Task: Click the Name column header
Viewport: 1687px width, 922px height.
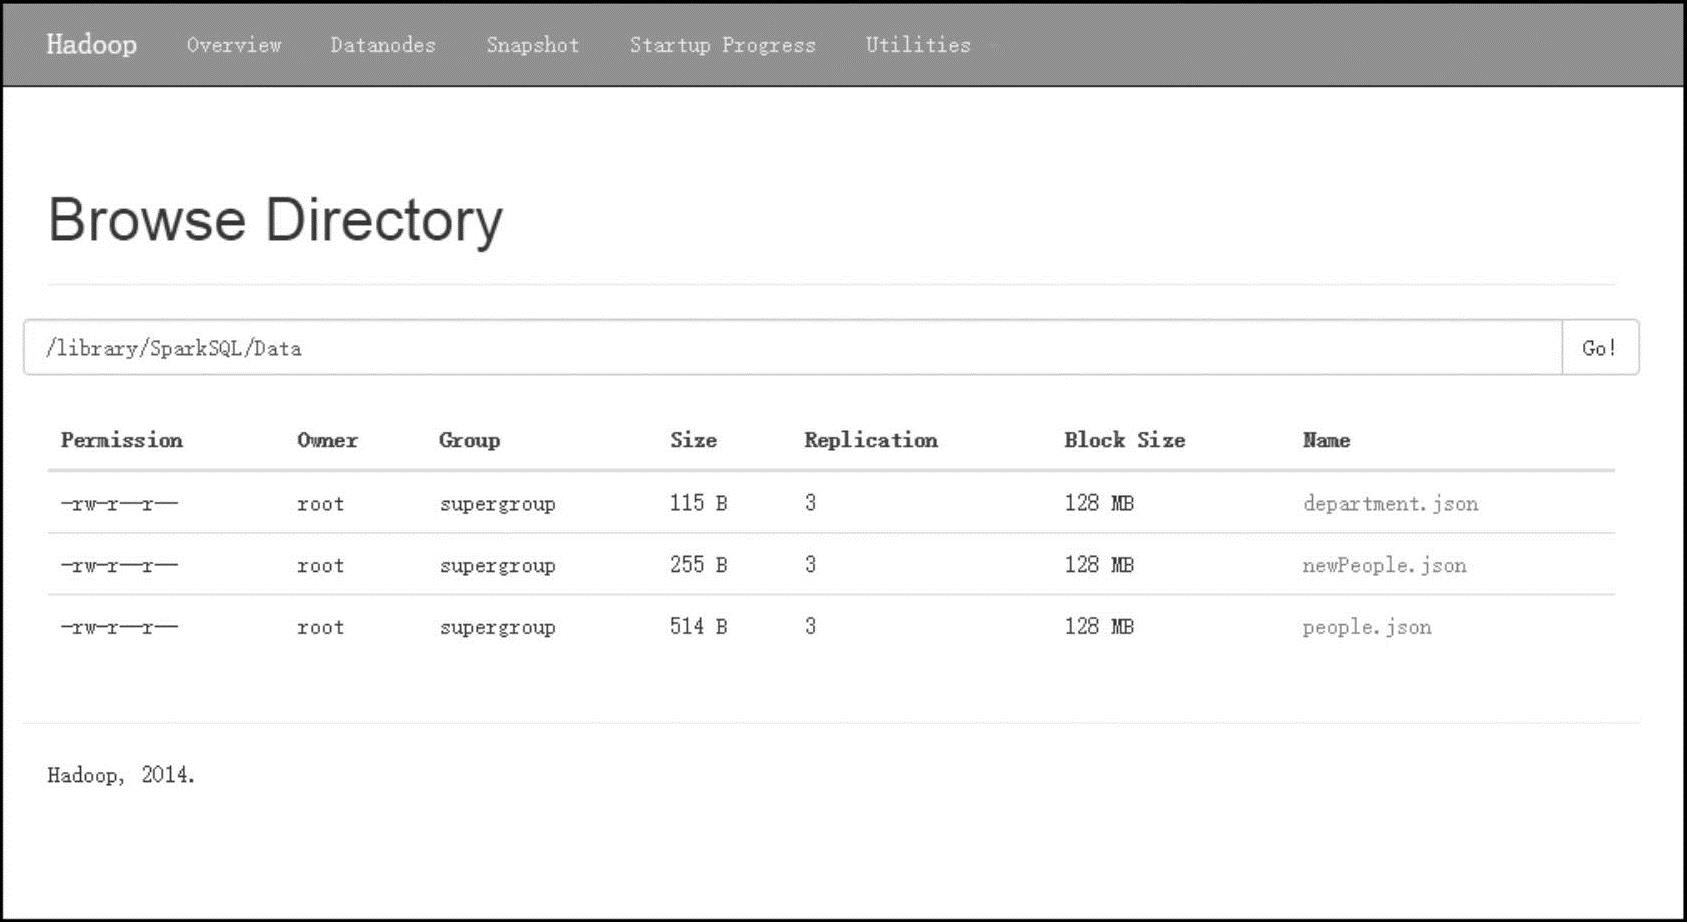Action: (1326, 440)
